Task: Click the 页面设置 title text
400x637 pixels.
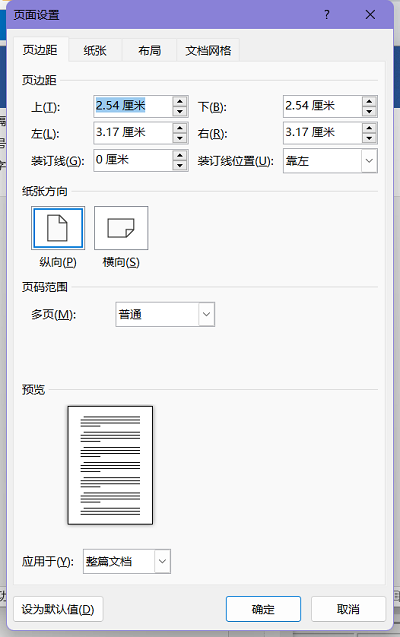Action: pyautogui.click(x=37, y=15)
